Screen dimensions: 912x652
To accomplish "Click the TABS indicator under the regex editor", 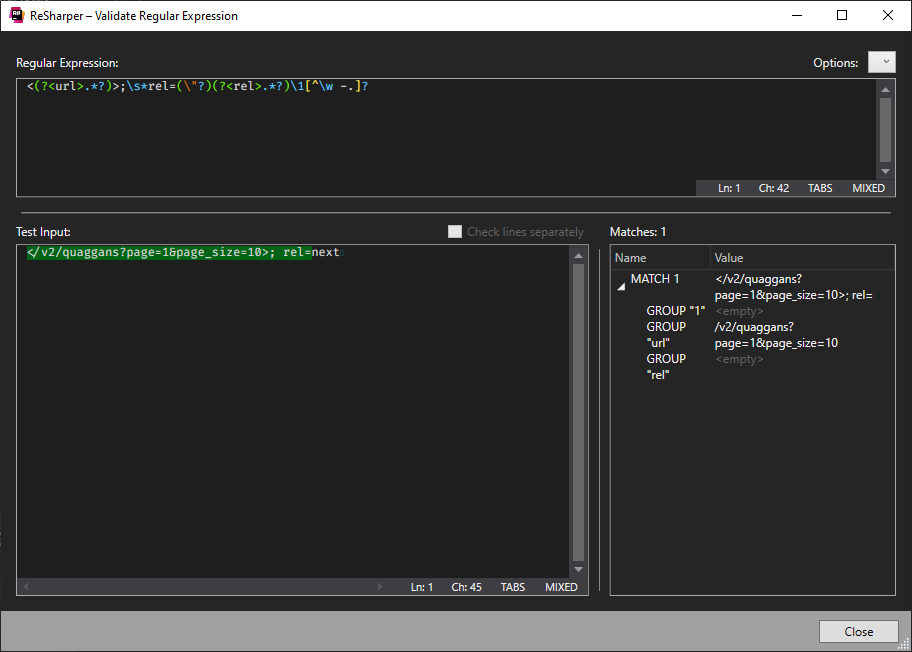I will pyautogui.click(x=819, y=187).
